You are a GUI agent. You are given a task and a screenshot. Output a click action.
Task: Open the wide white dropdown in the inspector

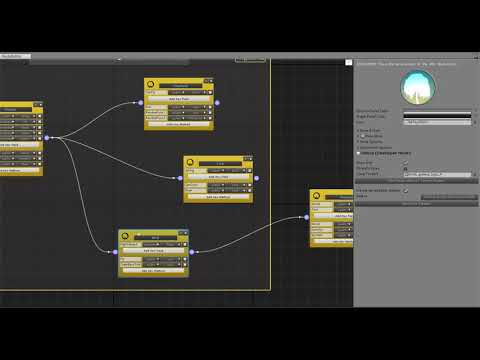(x=437, y=174)
